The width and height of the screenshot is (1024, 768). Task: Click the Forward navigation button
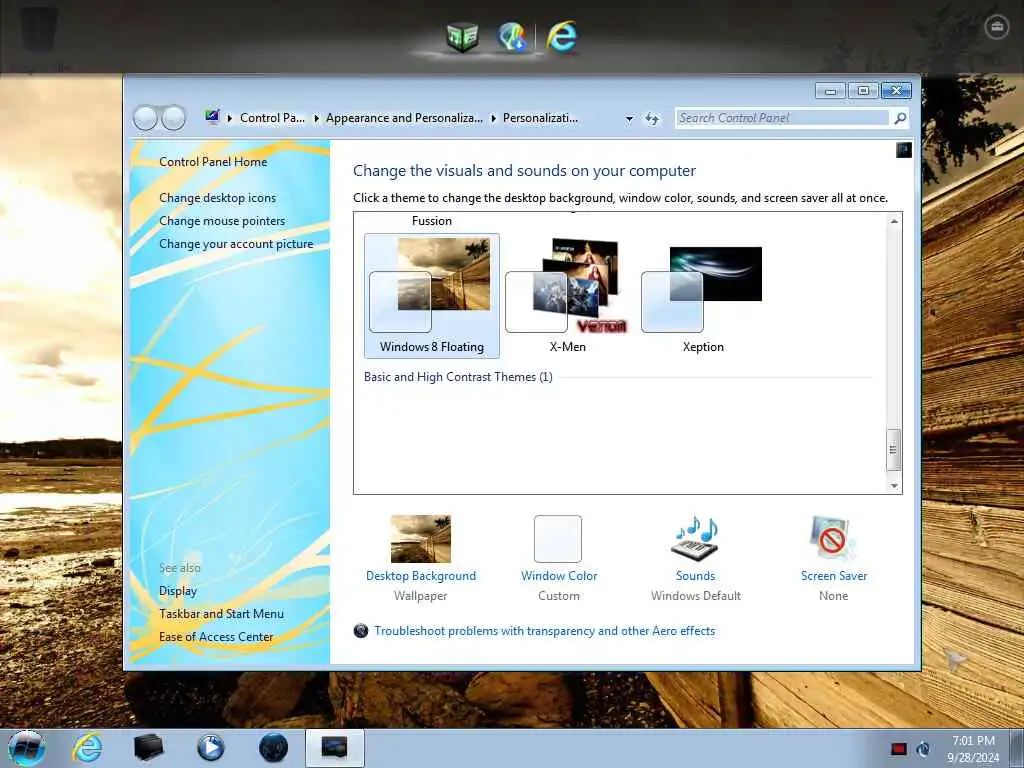point(174,118)
